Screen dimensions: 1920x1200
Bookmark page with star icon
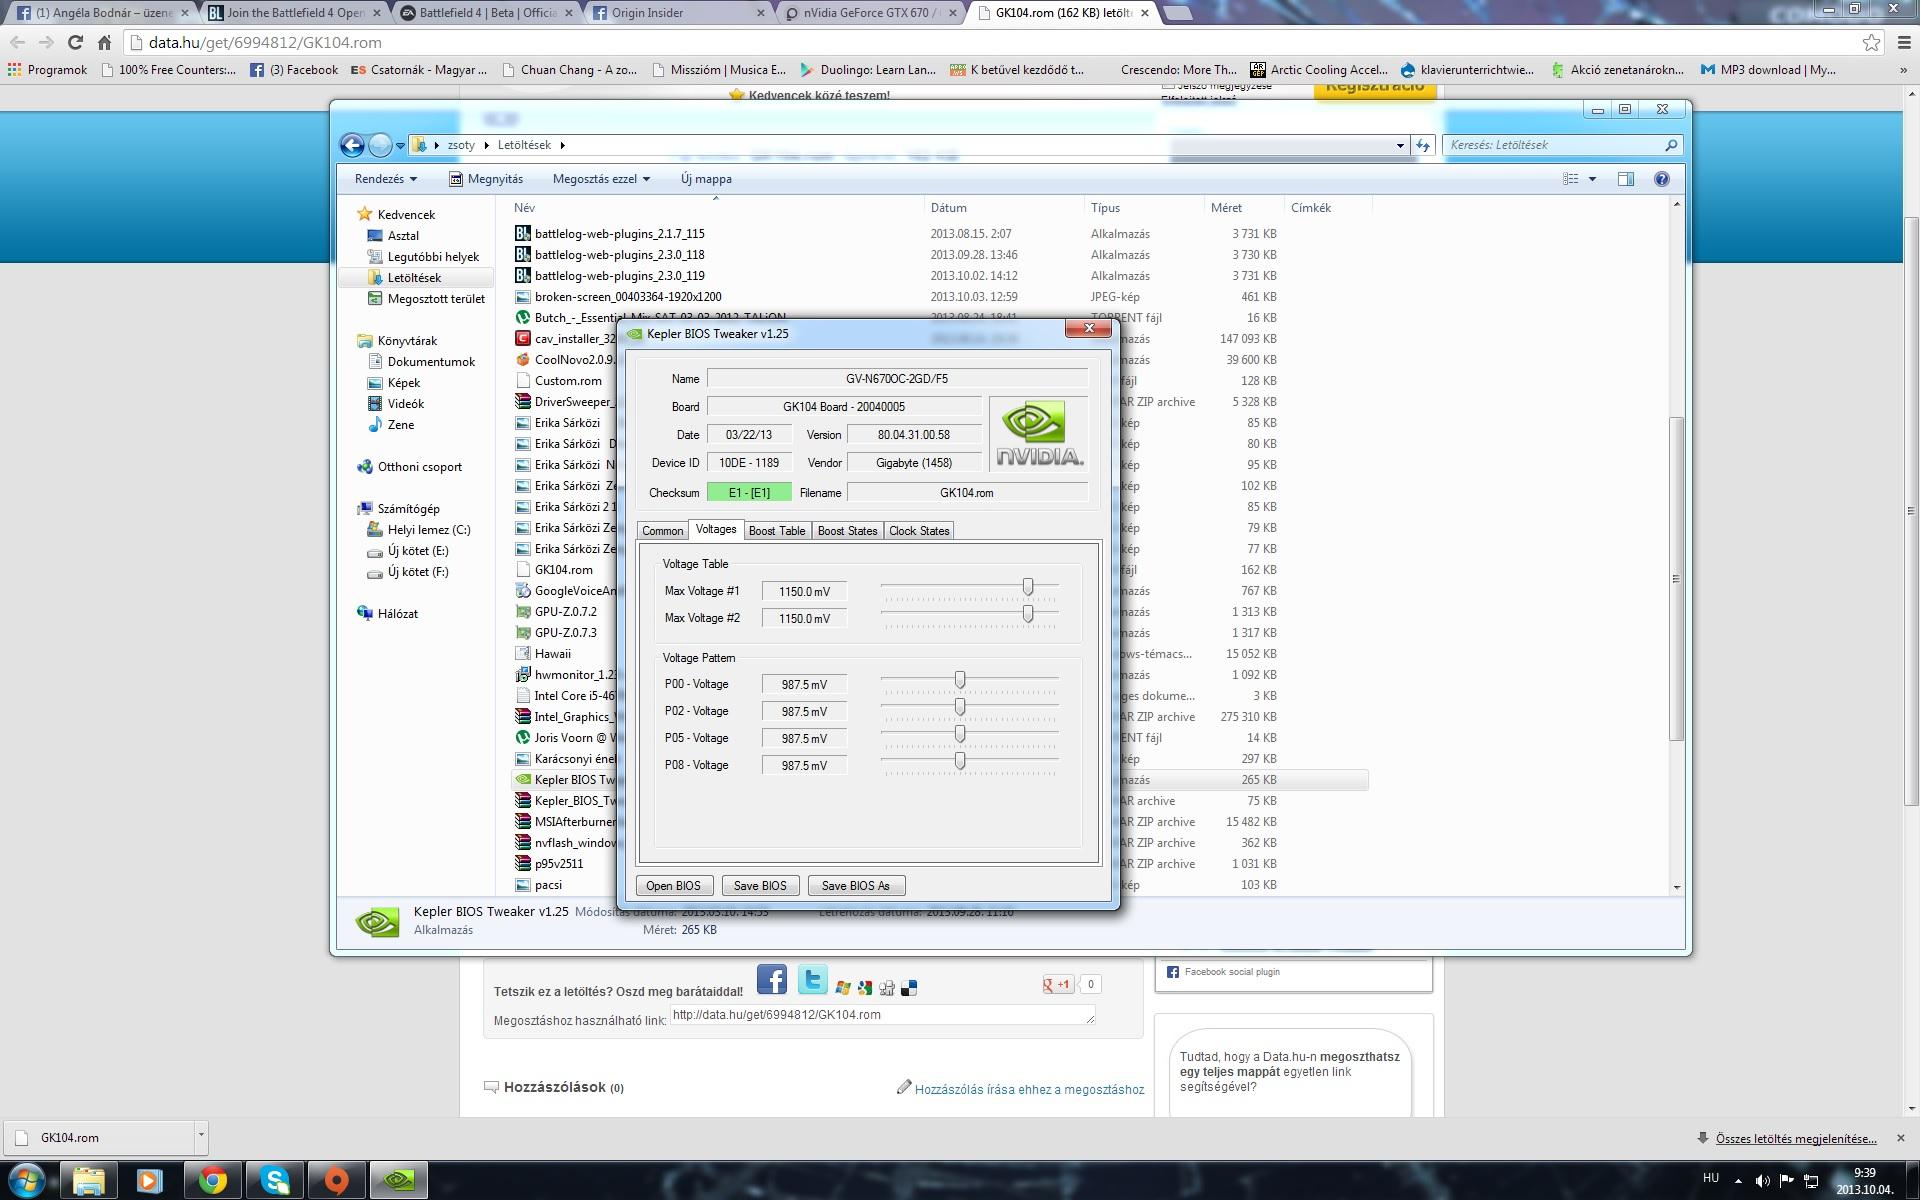coord(1871,42)
